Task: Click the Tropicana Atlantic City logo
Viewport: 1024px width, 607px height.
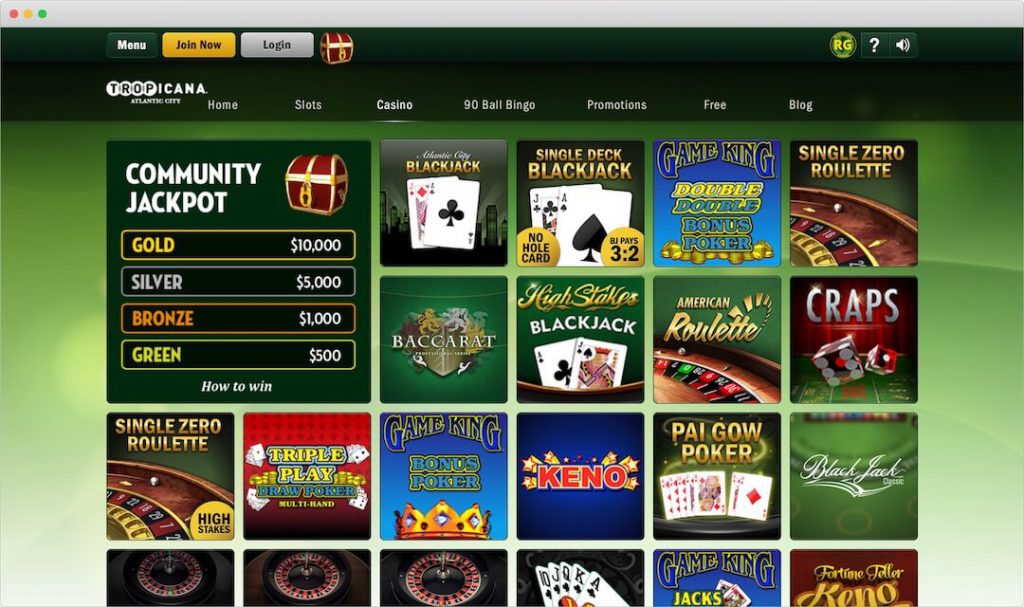Action: pyautogui.click(x=157, y=91)
